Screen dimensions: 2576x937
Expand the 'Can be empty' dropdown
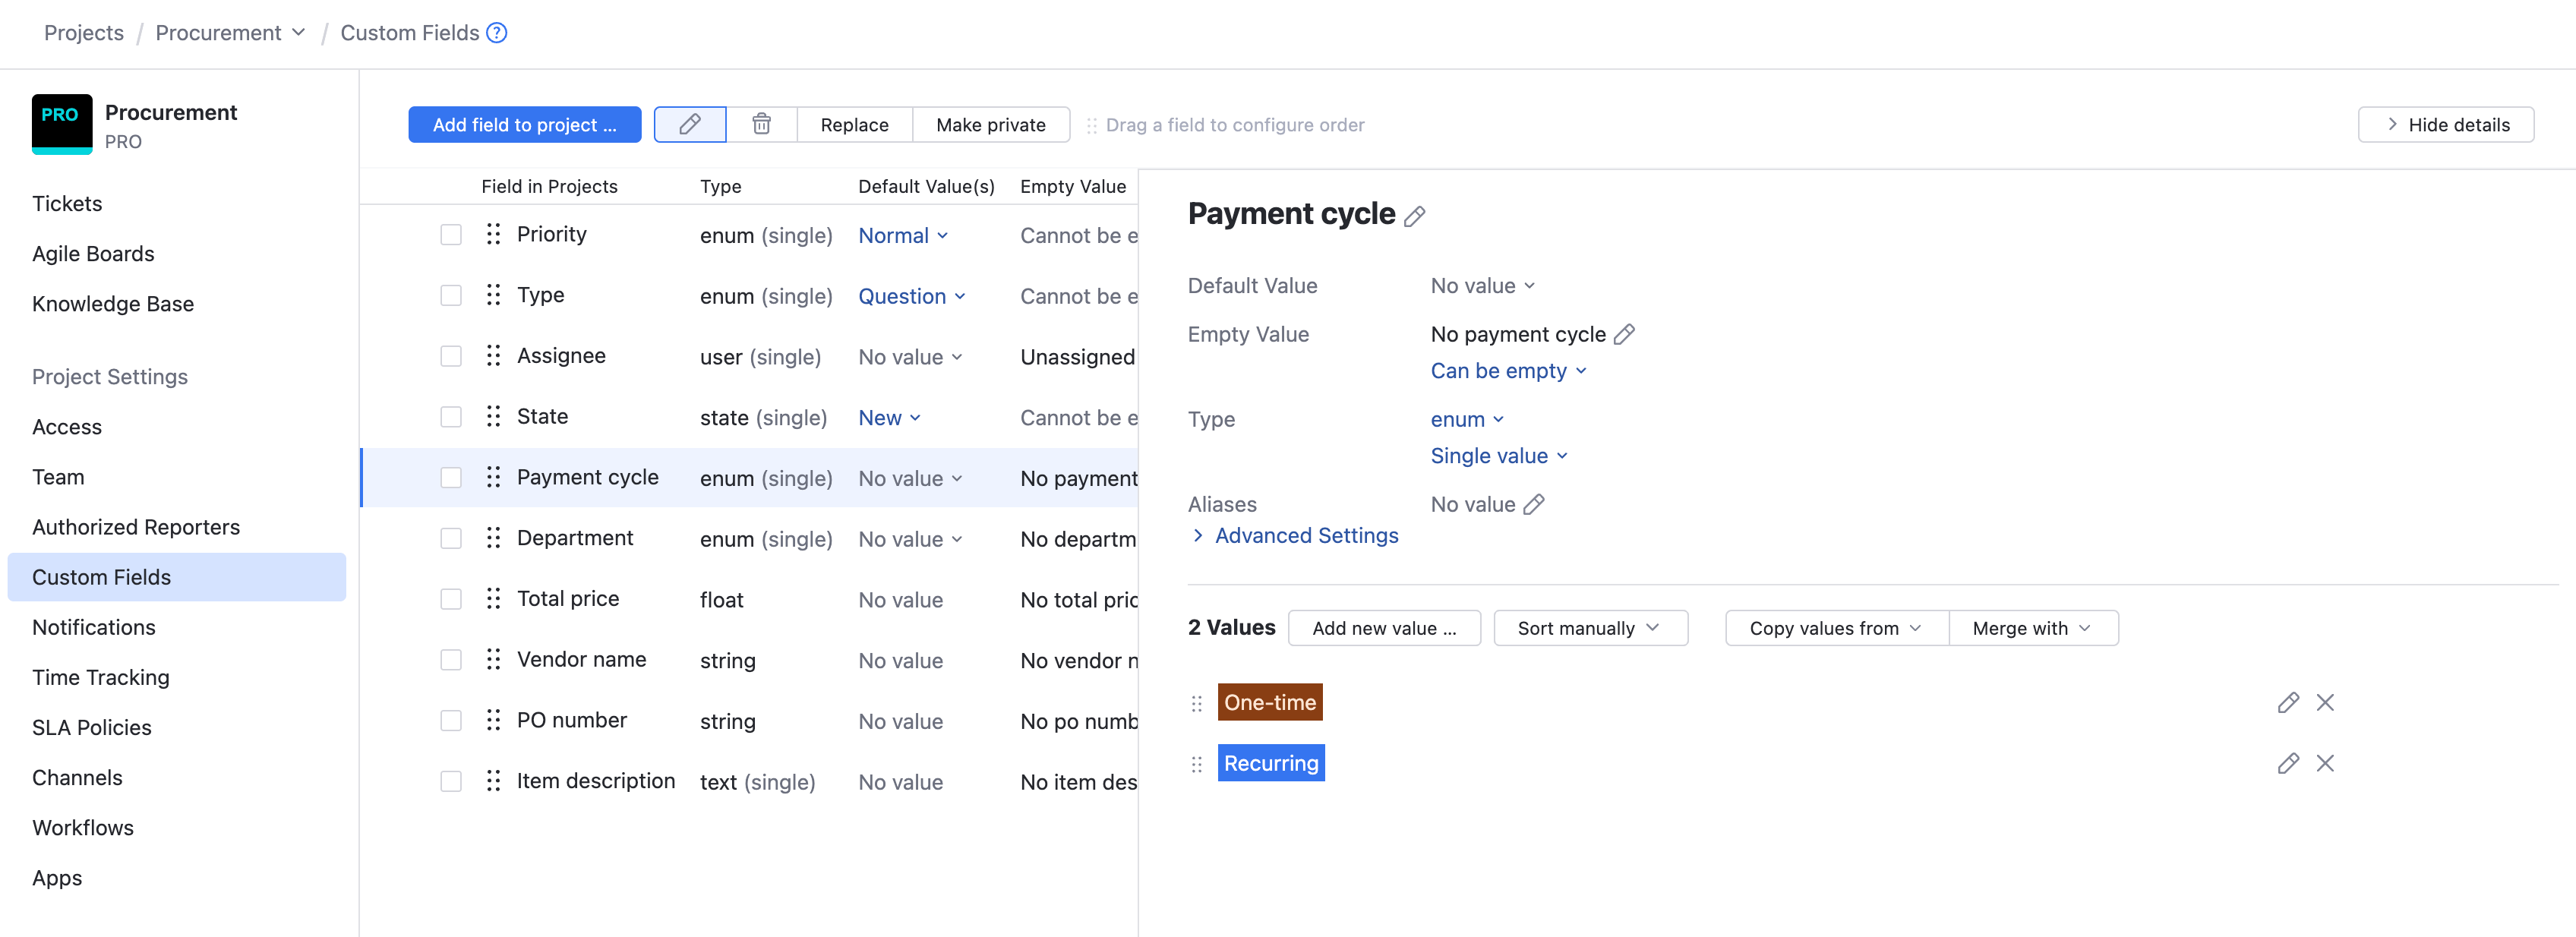tap(1508, 370)
